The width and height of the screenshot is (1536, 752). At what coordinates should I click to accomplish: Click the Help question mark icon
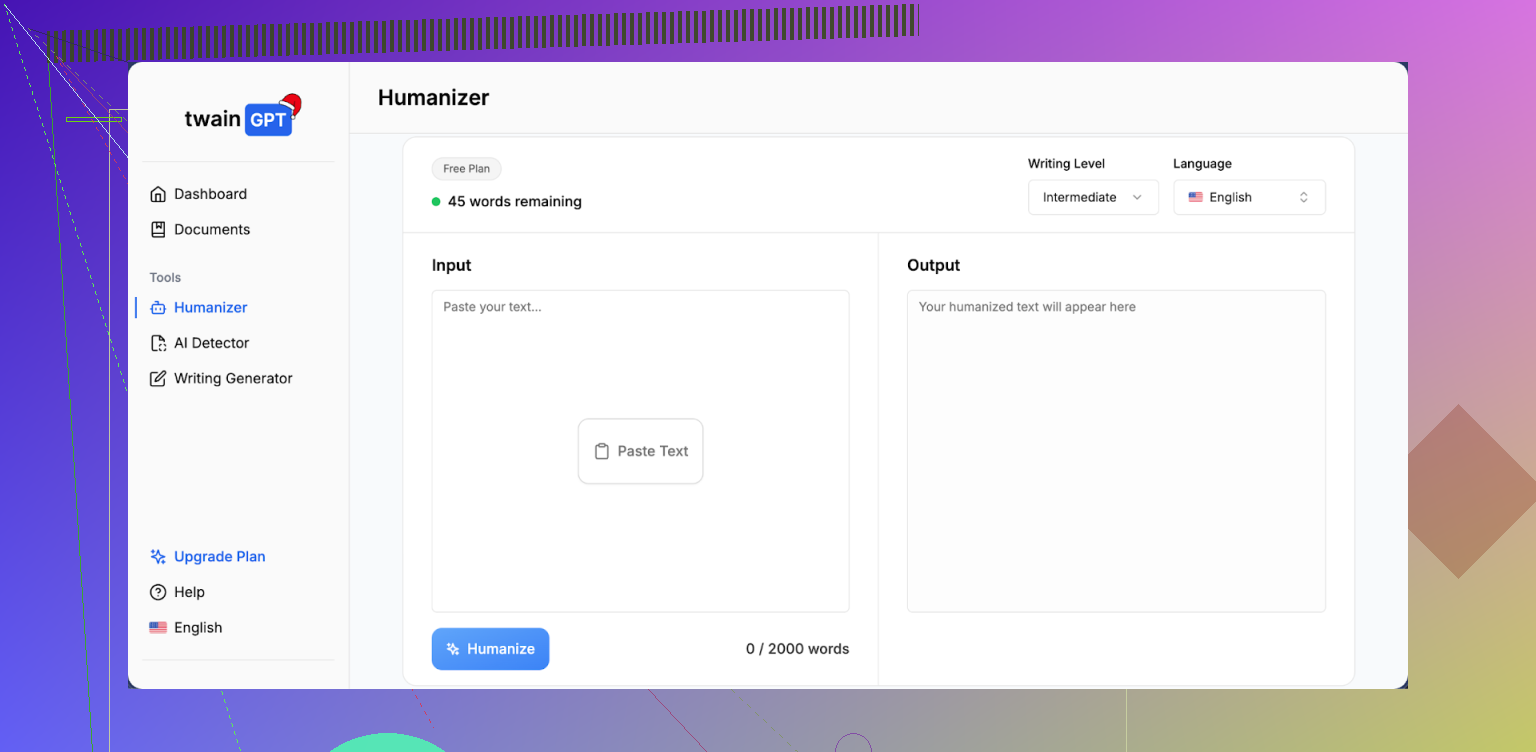(x=157, y=592)
